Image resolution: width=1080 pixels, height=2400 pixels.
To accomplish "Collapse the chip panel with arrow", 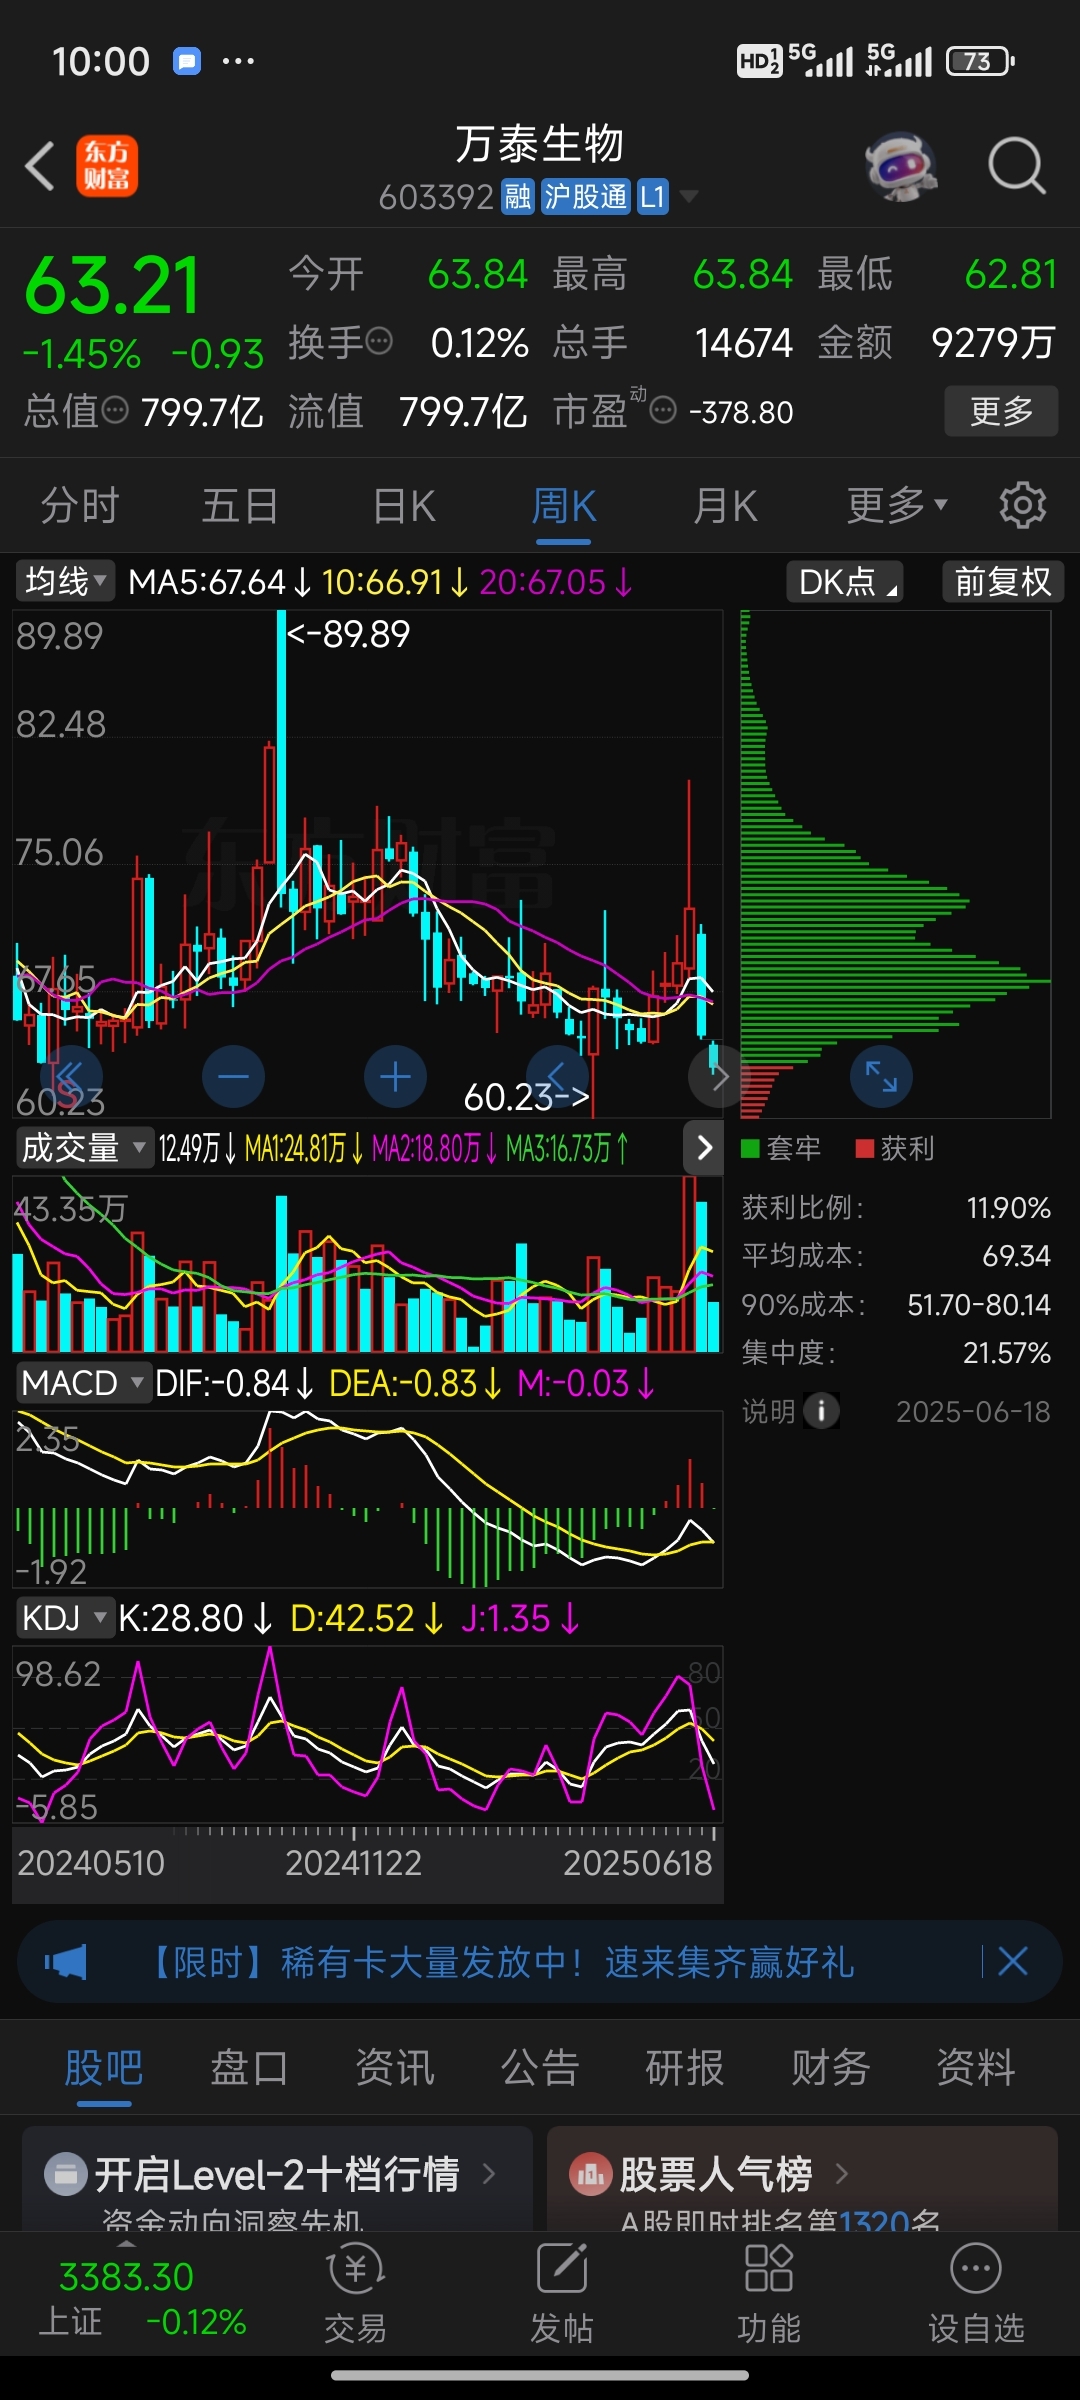I will (704, 1148).
